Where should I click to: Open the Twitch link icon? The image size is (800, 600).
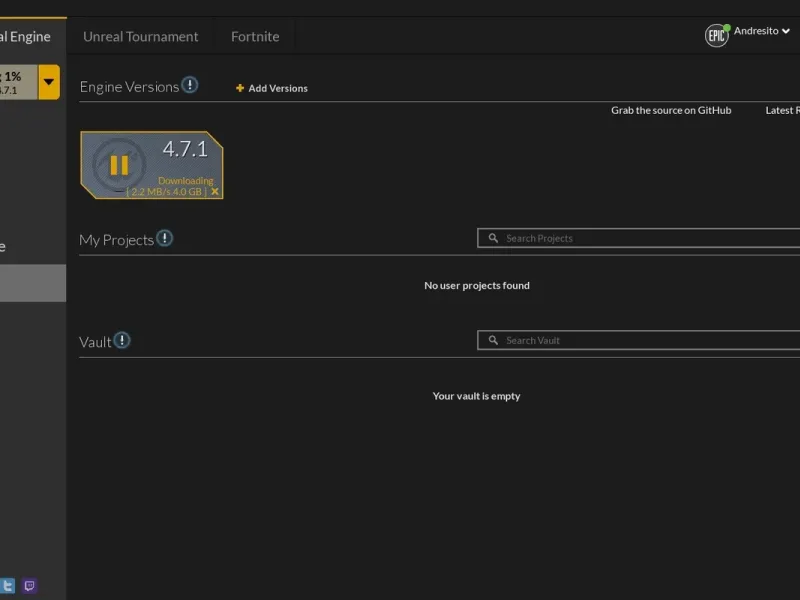(30, 585)
